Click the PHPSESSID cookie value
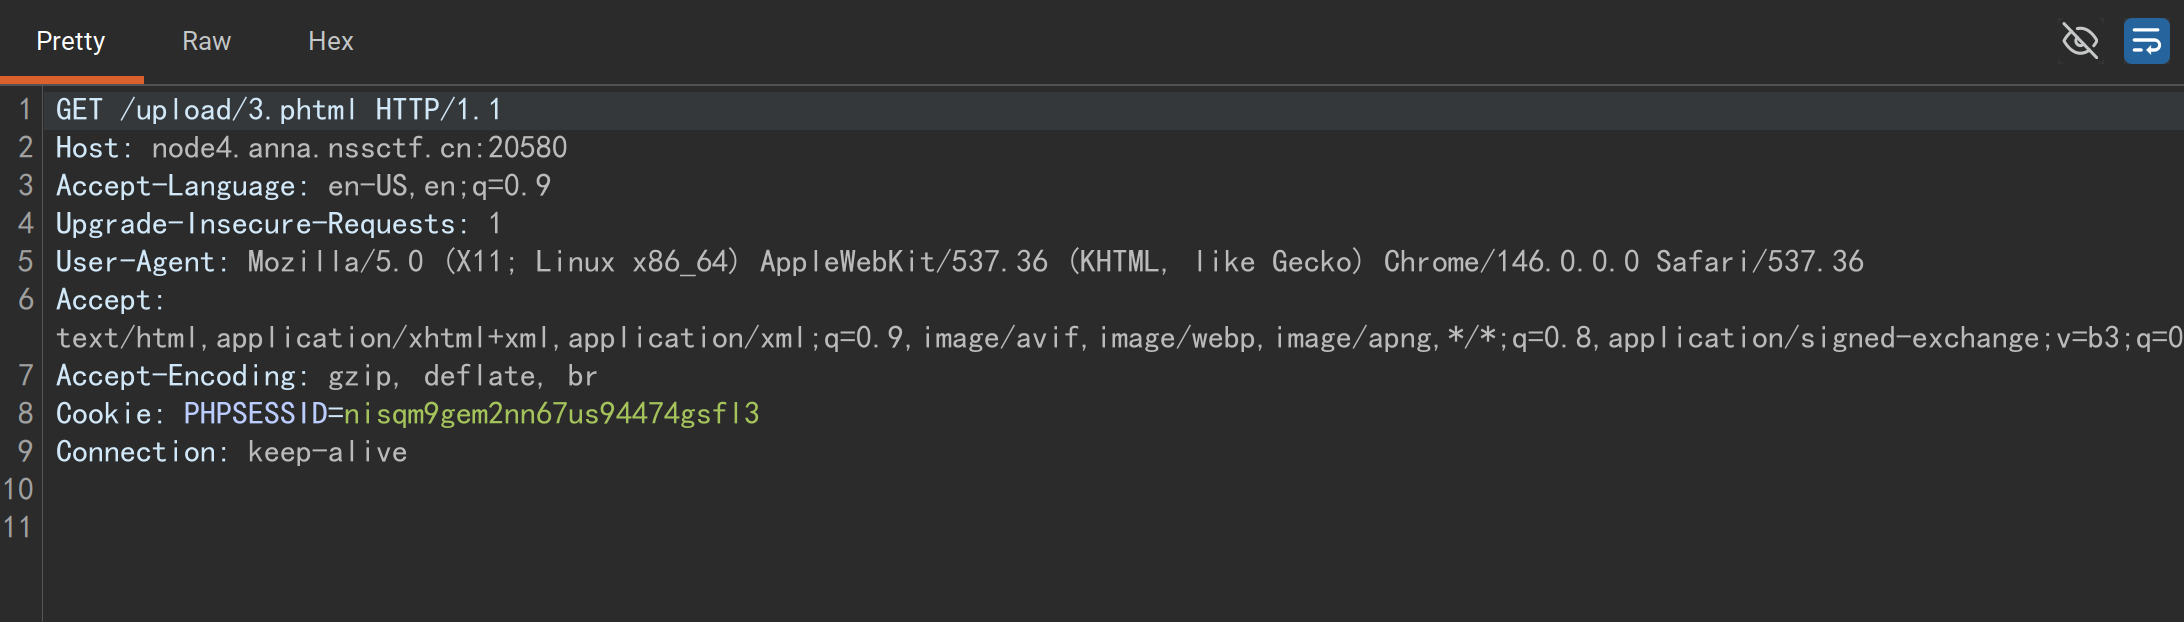Image resolution: width=2184 pixels, height=622 pixels. pyautogui.click(x=551, y=414)
